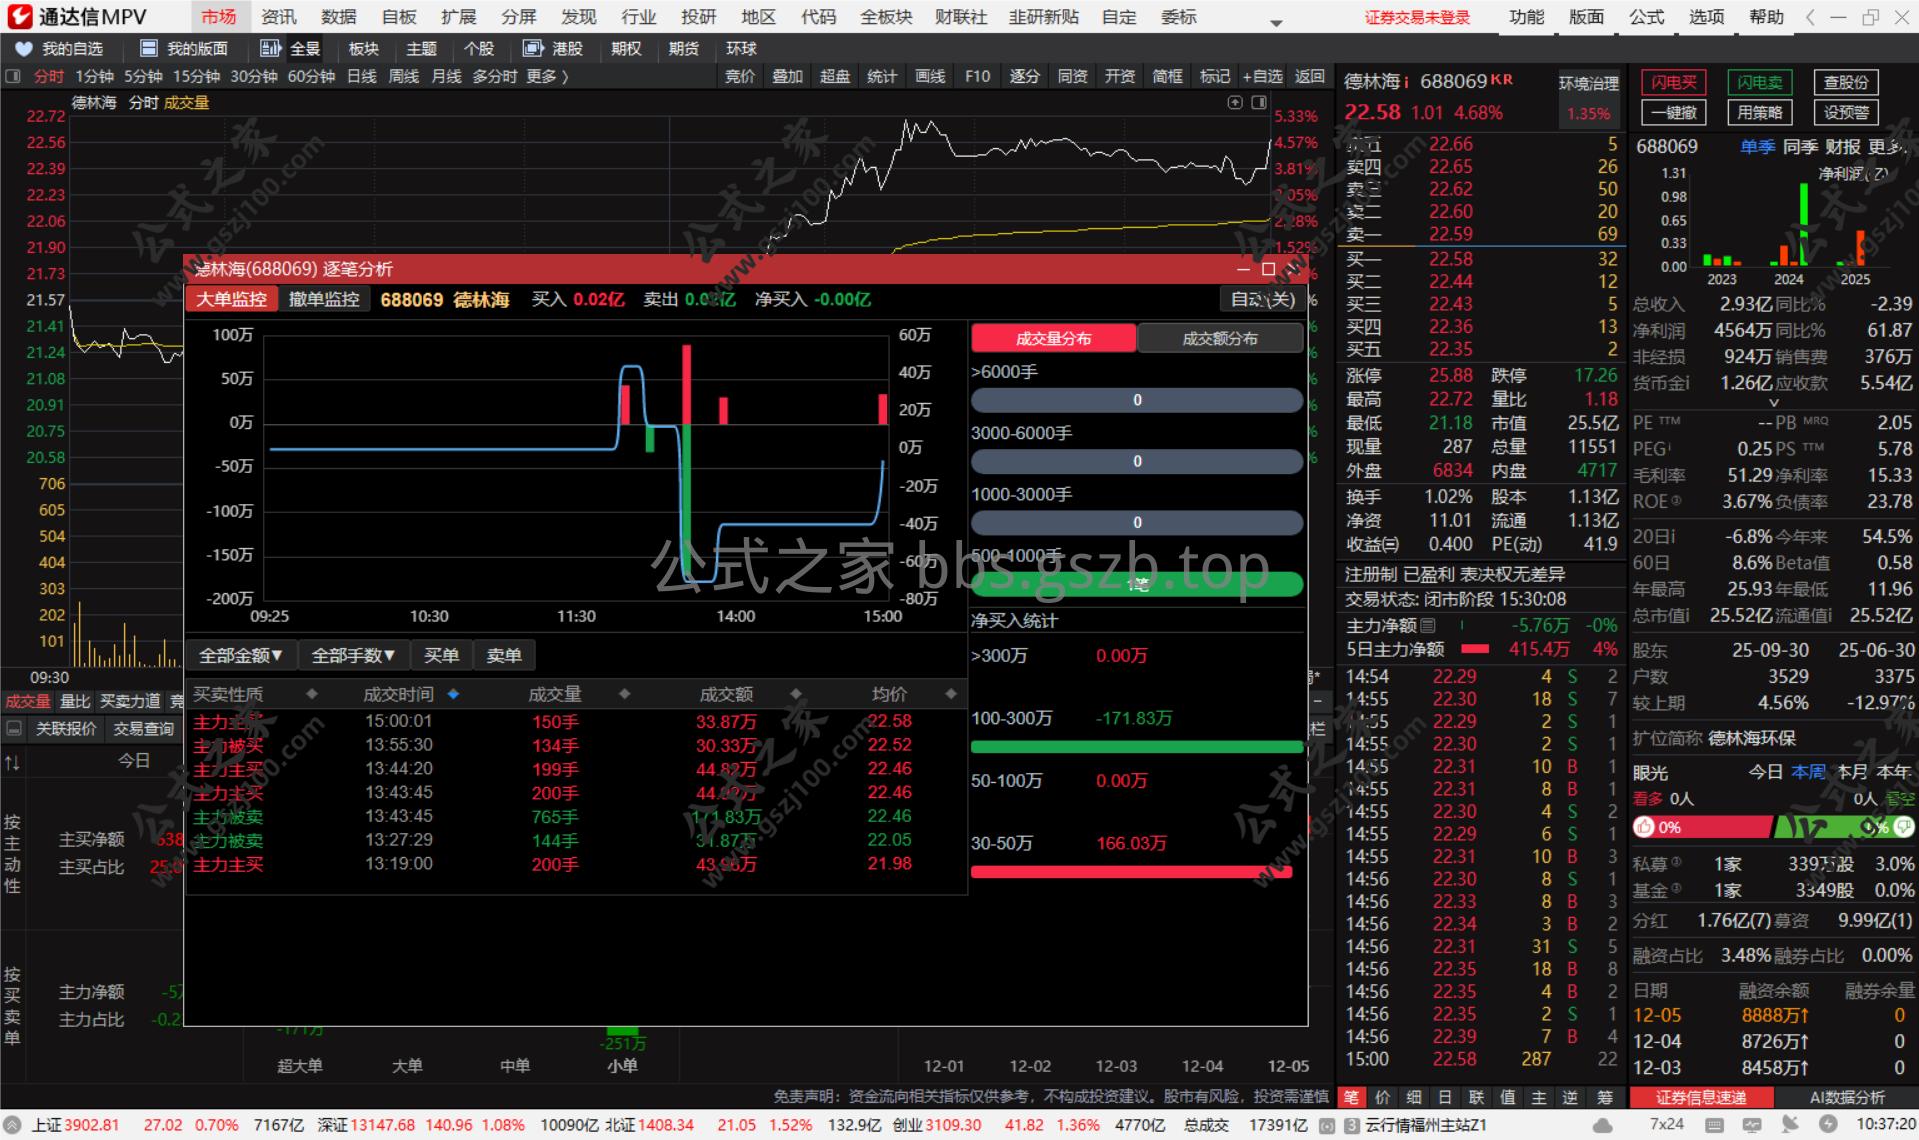The width and height of the screenshot is (1919, 1140).
Task: Switch to 成交量分布 view
Action: coord(1053,339)
